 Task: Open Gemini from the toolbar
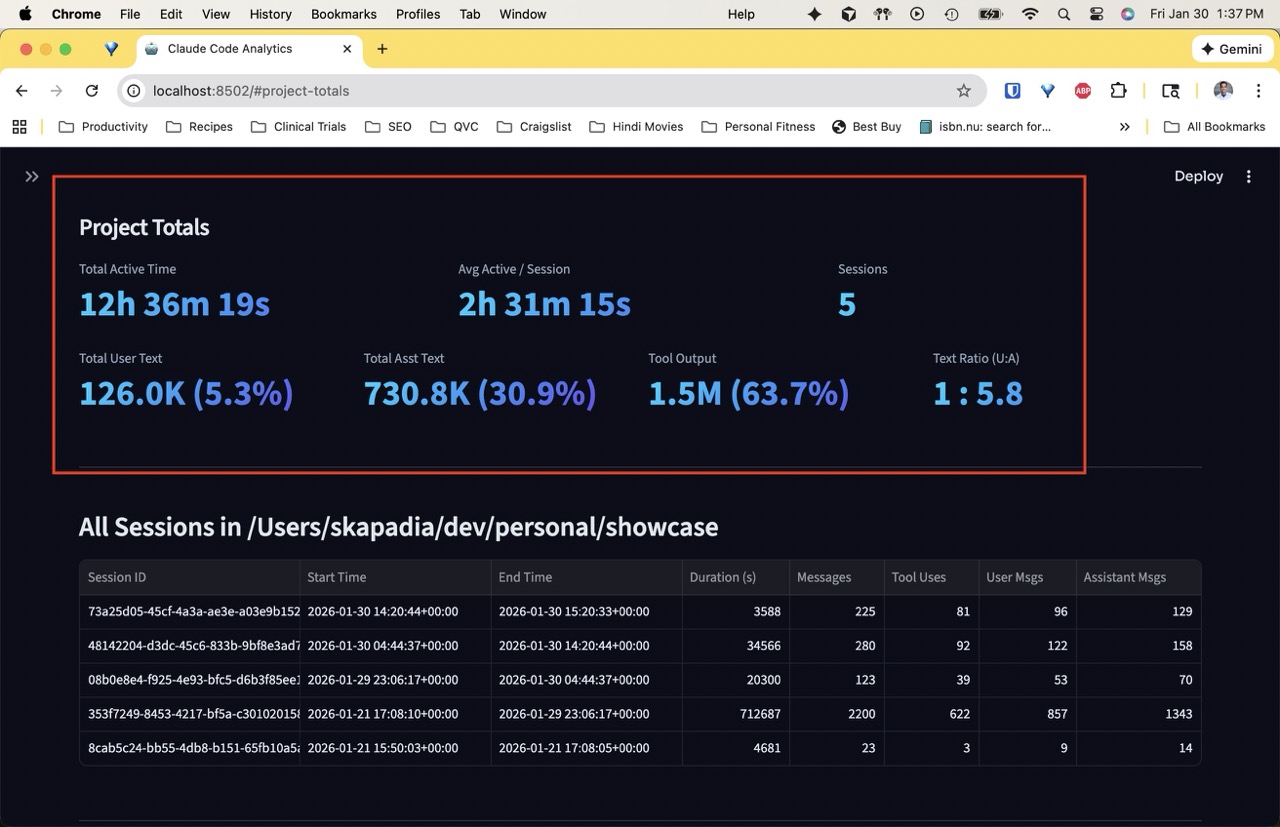point(1231,48)
